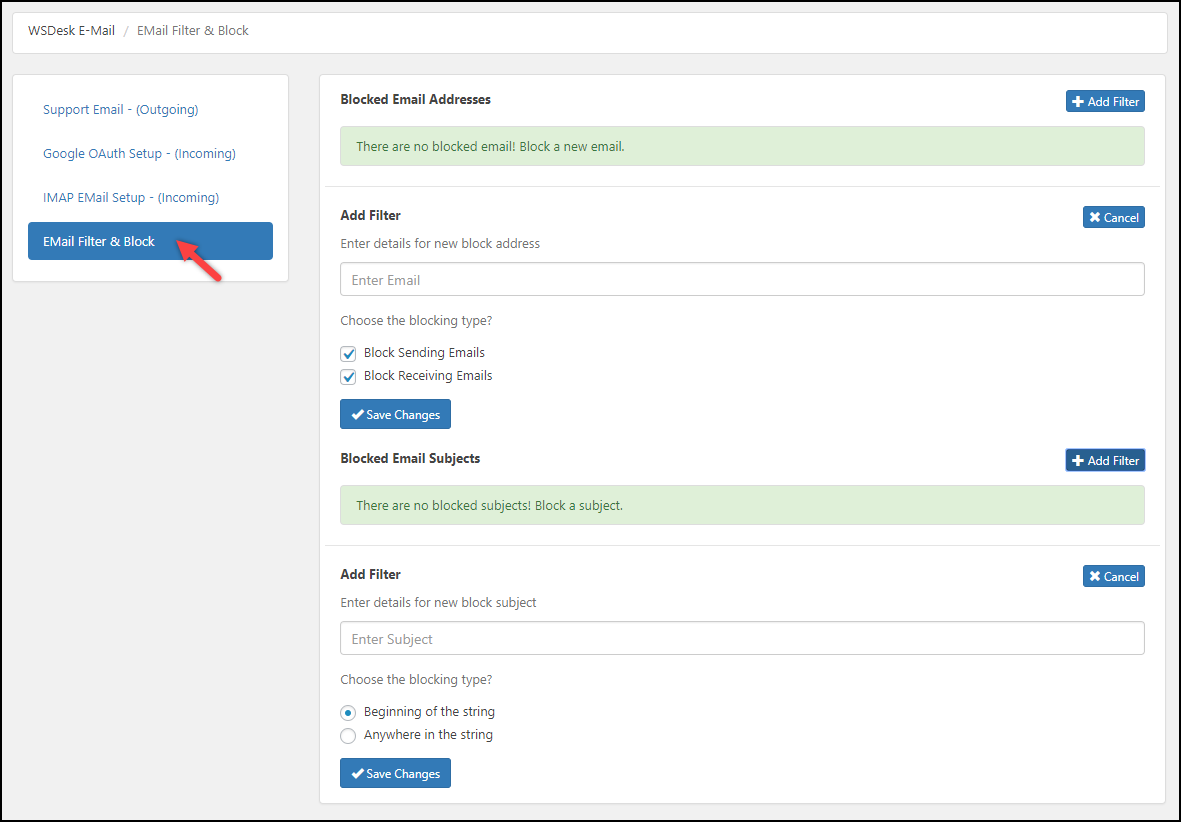Cancel the new block address filter
Screen dimensions: 1181x822
(x=1113, y=217)
